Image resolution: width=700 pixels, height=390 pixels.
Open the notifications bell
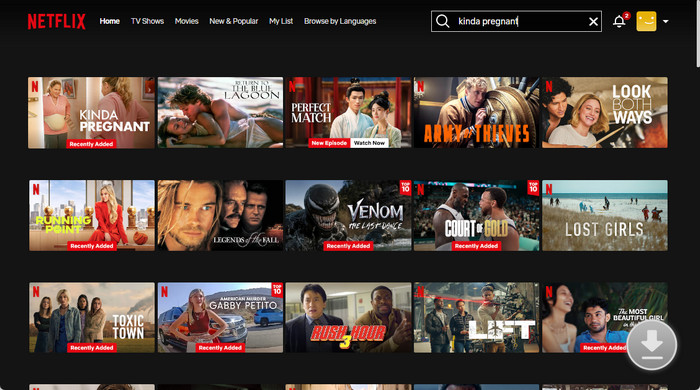pos(619,21)
